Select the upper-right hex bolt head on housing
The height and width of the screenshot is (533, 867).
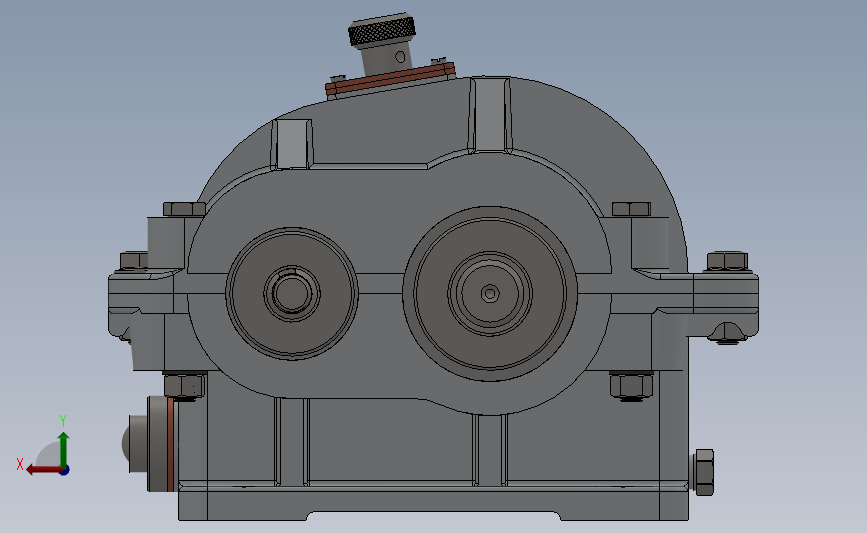tap(631, 209)
